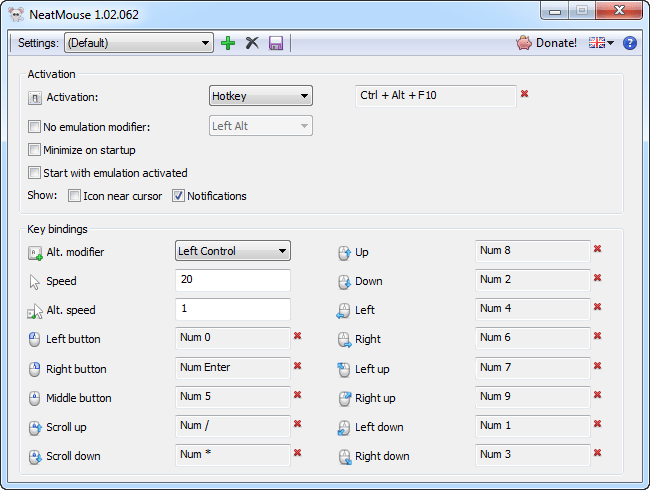Click the Left button mouse icon
Viewport: 650px width, 490px height.
tap(34, 339)
